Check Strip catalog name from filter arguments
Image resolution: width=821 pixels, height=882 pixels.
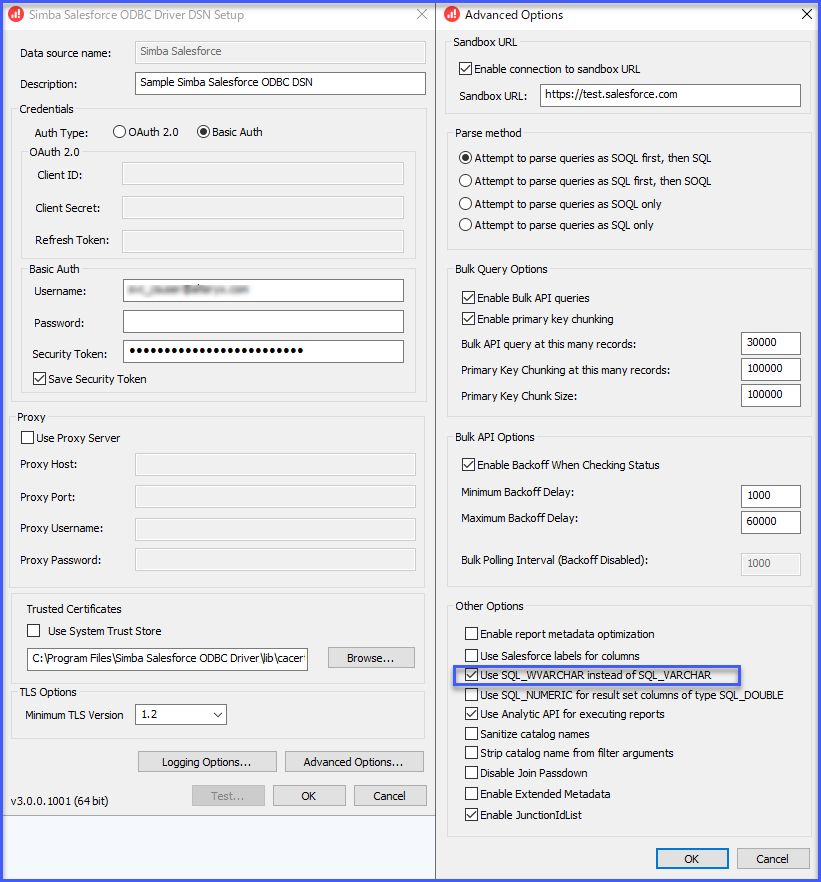(x=471, y=753)
